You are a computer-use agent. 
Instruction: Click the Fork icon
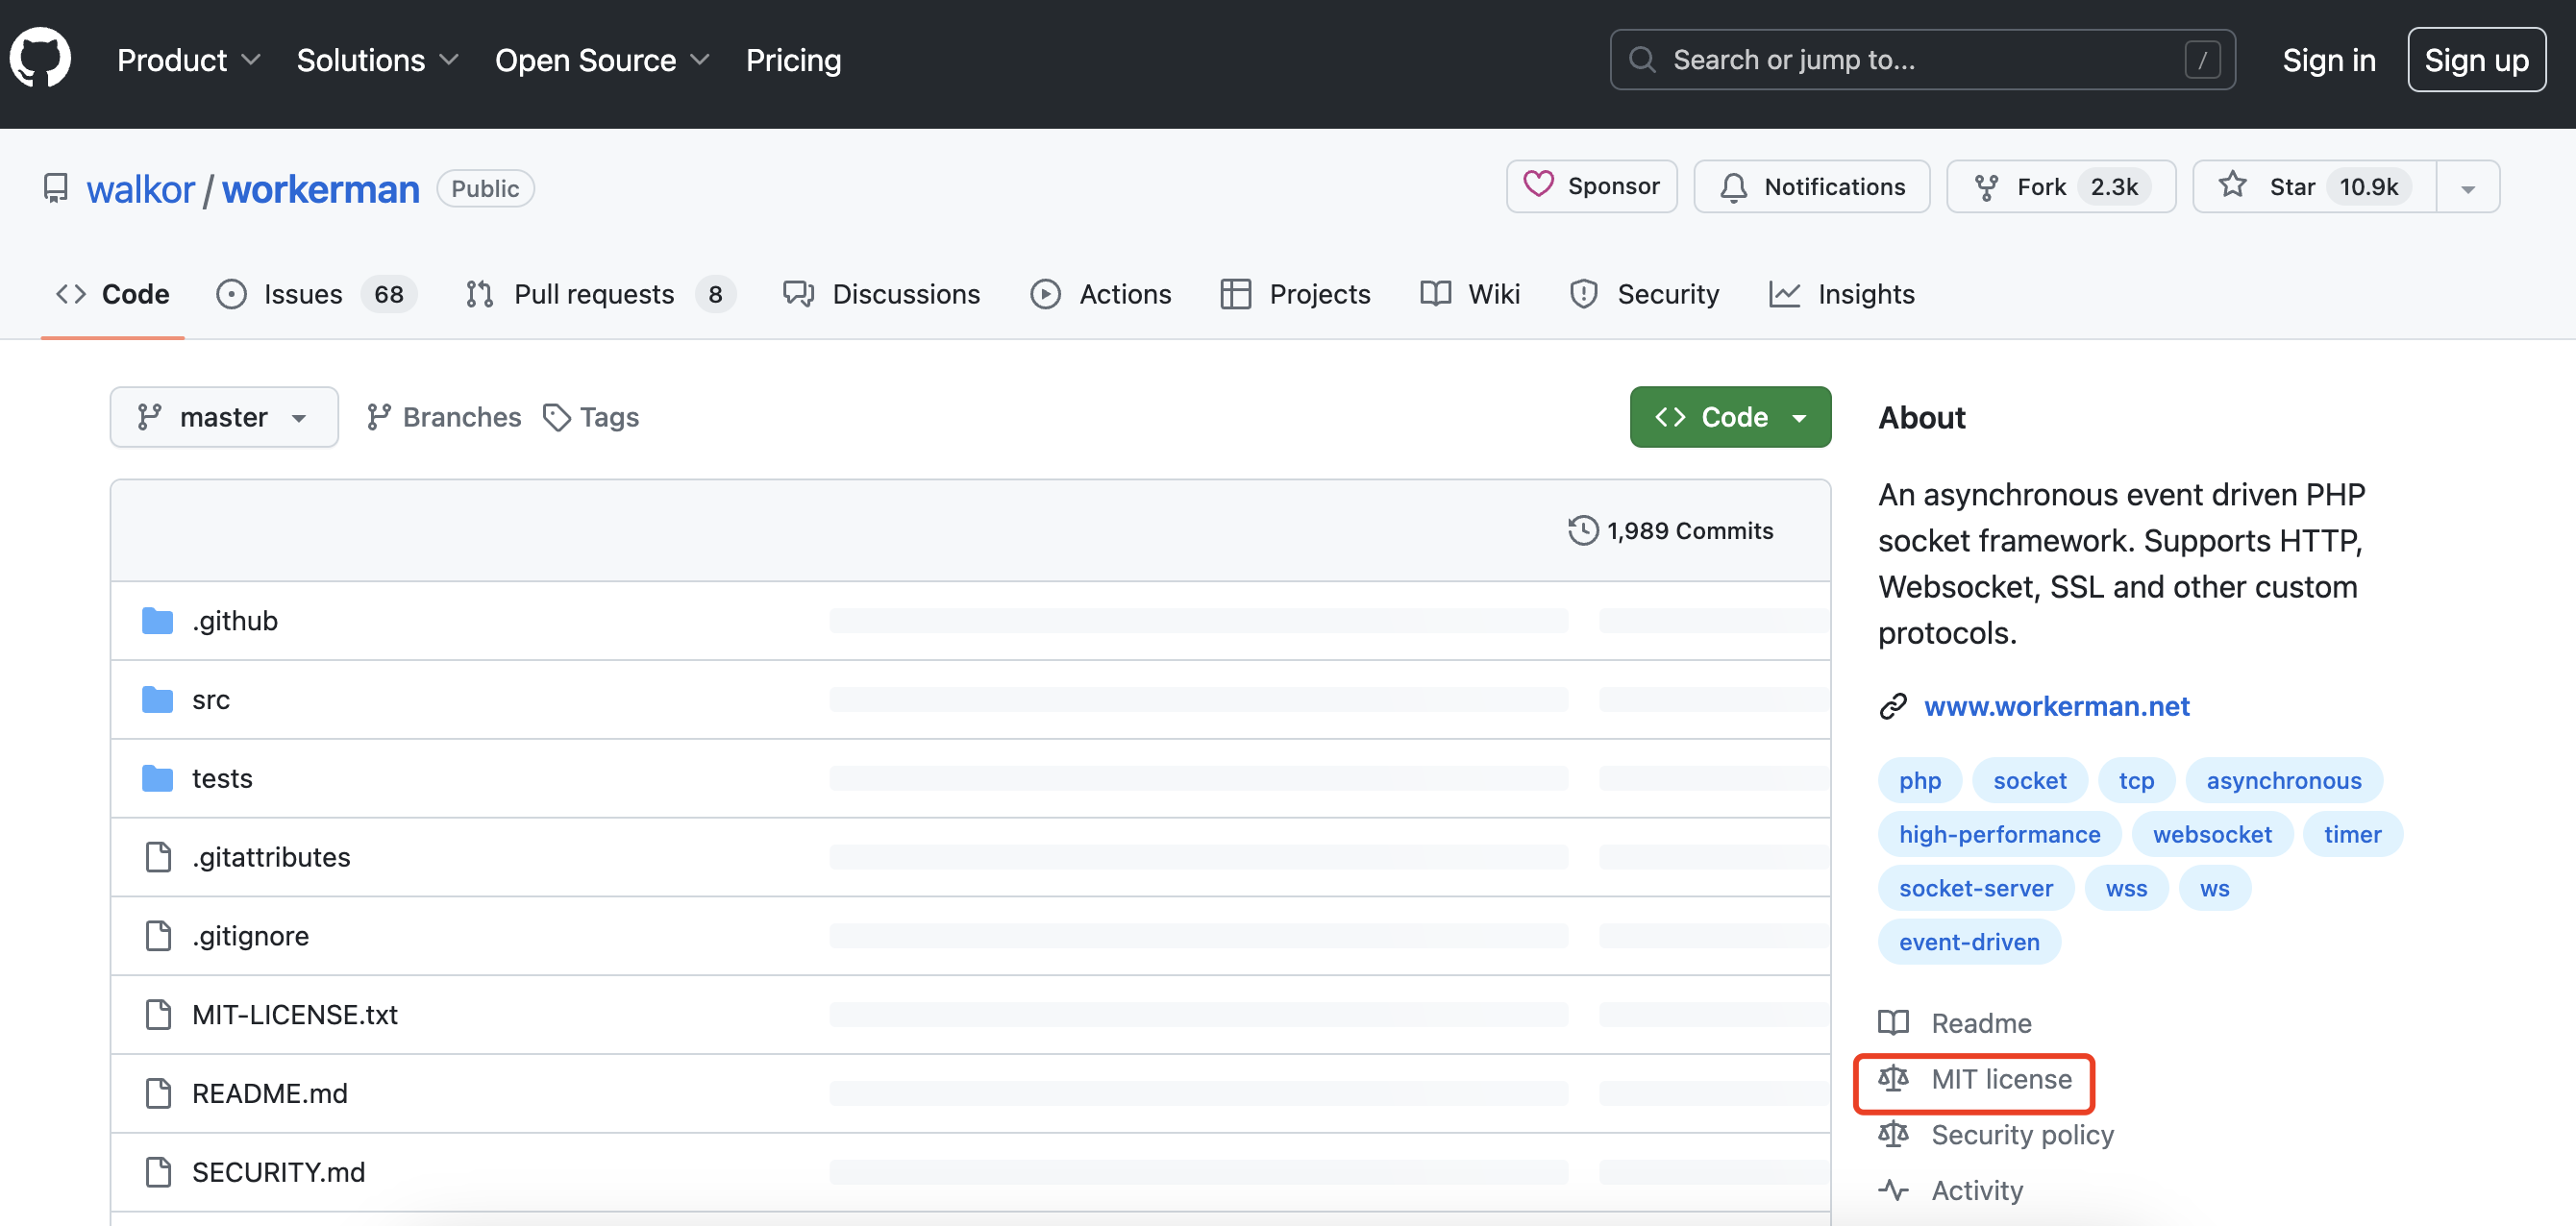(x=1986, y=187)
